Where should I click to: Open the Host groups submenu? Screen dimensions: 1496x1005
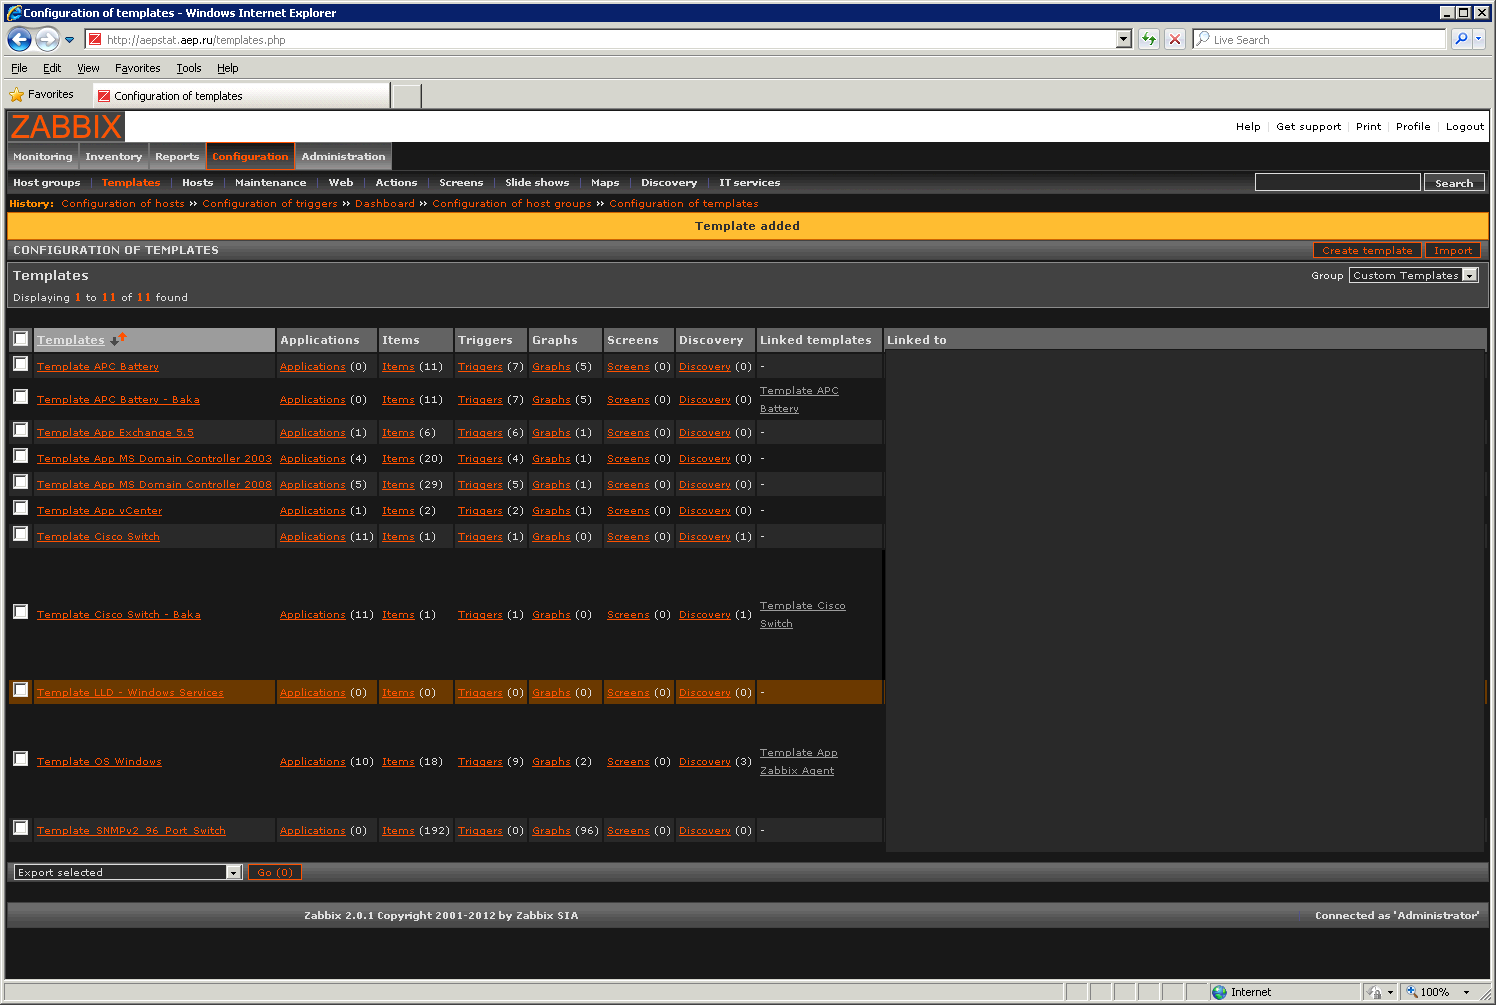tap(47, 183)
